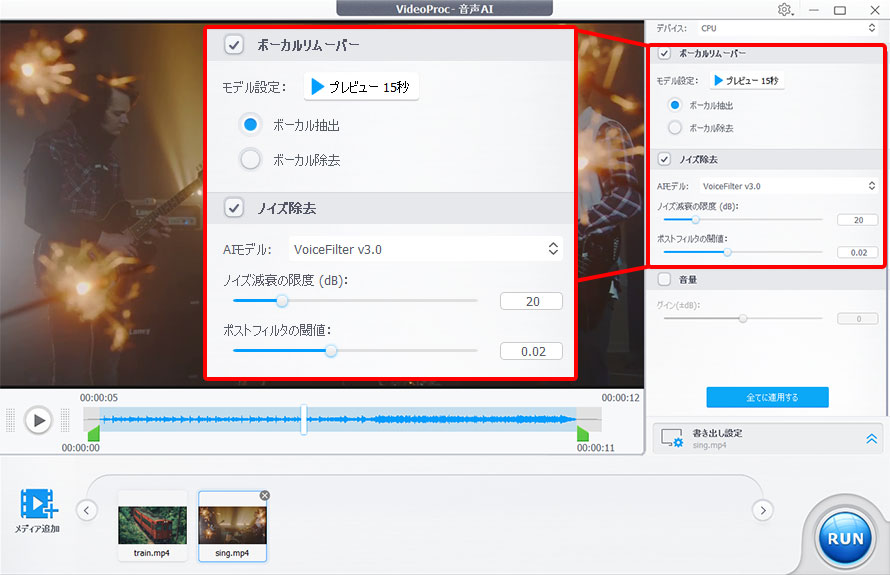The height and width of the screenshot is (575, 890).
Task: Click the 00:00:05 timestamp label
Action: point(99,398)
